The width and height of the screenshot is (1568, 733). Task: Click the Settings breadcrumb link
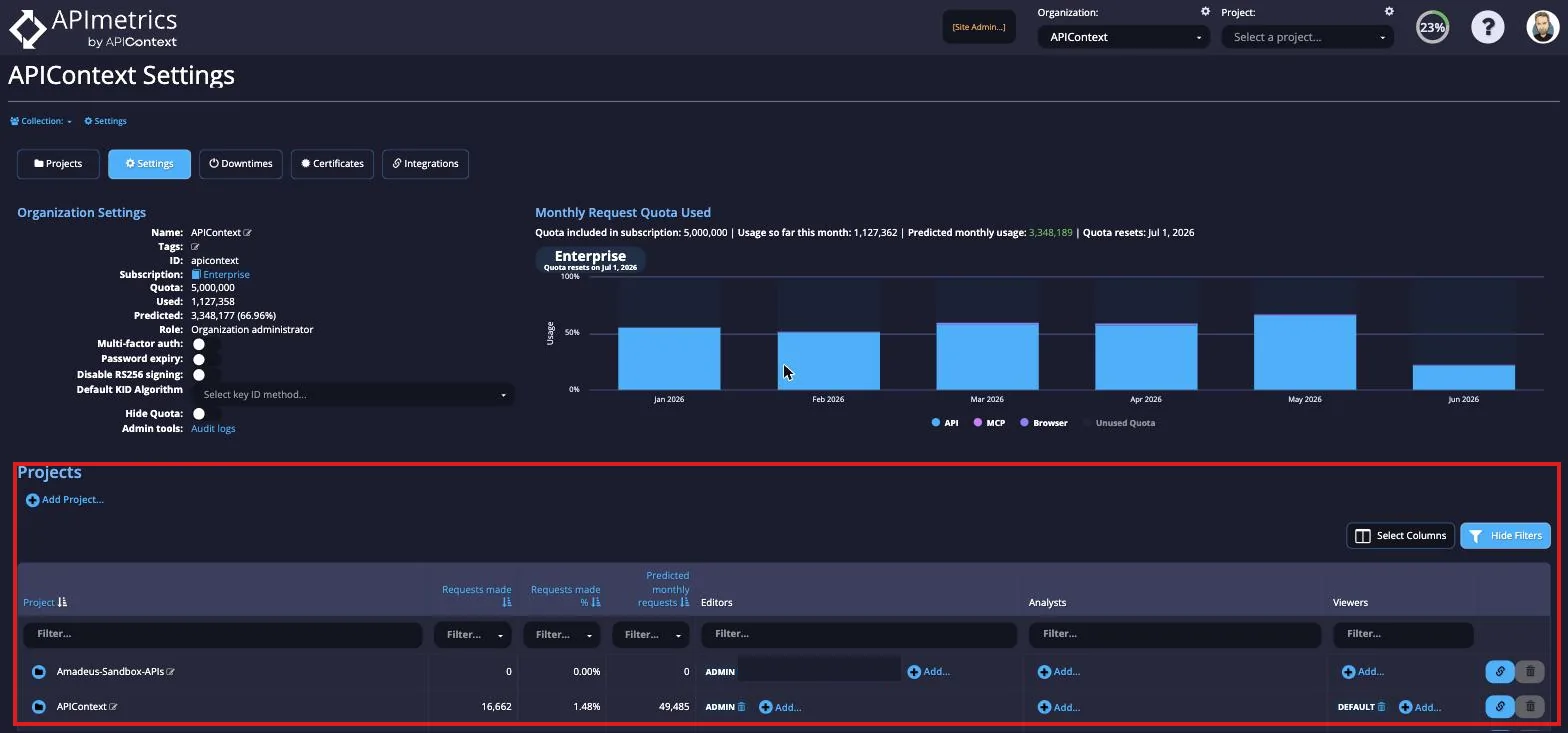[105, 121]
